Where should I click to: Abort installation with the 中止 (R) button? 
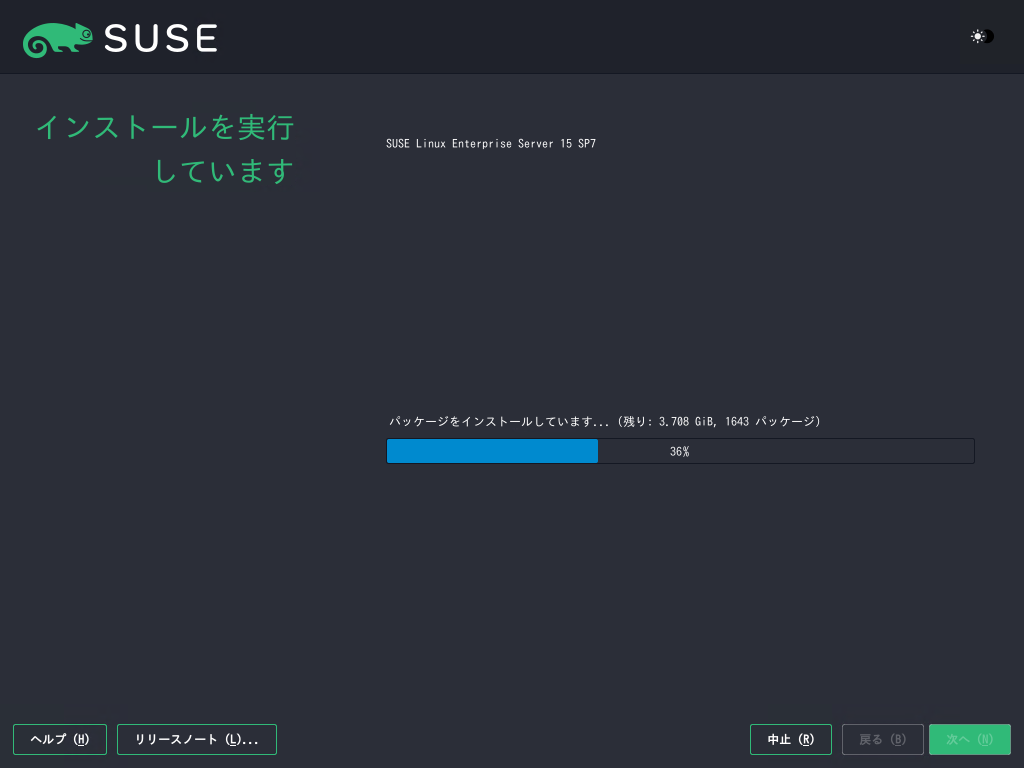point(790,740)
